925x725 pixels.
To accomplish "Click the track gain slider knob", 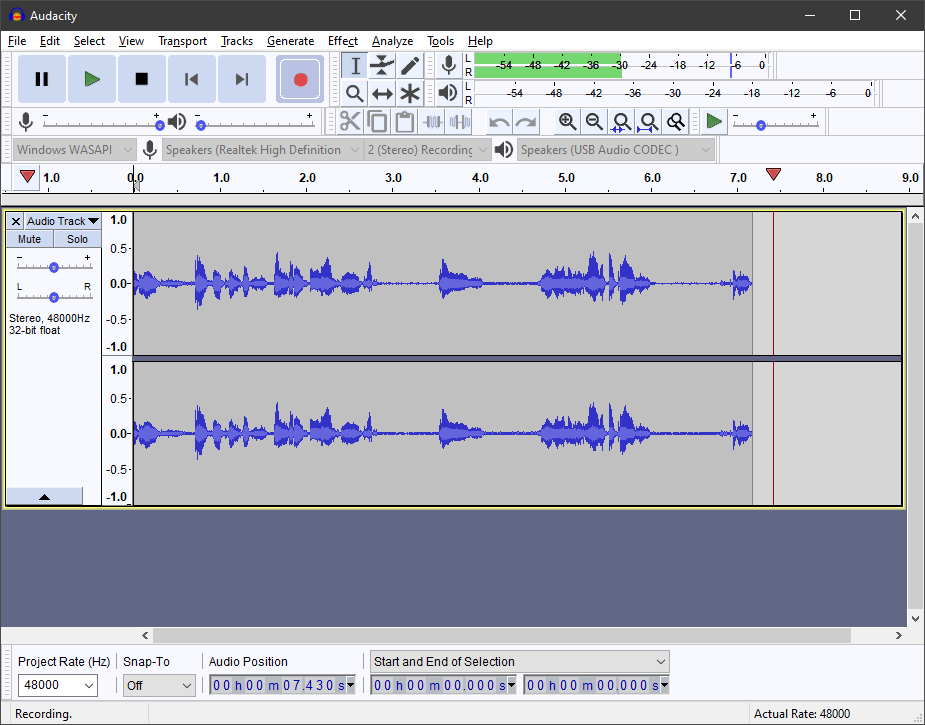I will (x=54, y=267).
